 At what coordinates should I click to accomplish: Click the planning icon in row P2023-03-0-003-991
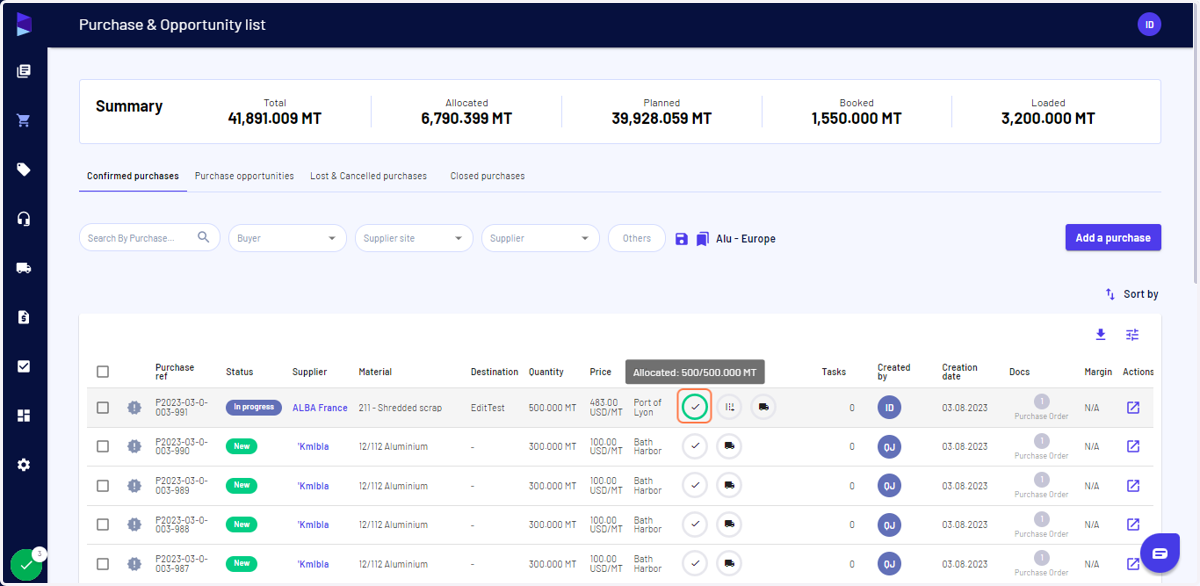[x=729, y=407]
